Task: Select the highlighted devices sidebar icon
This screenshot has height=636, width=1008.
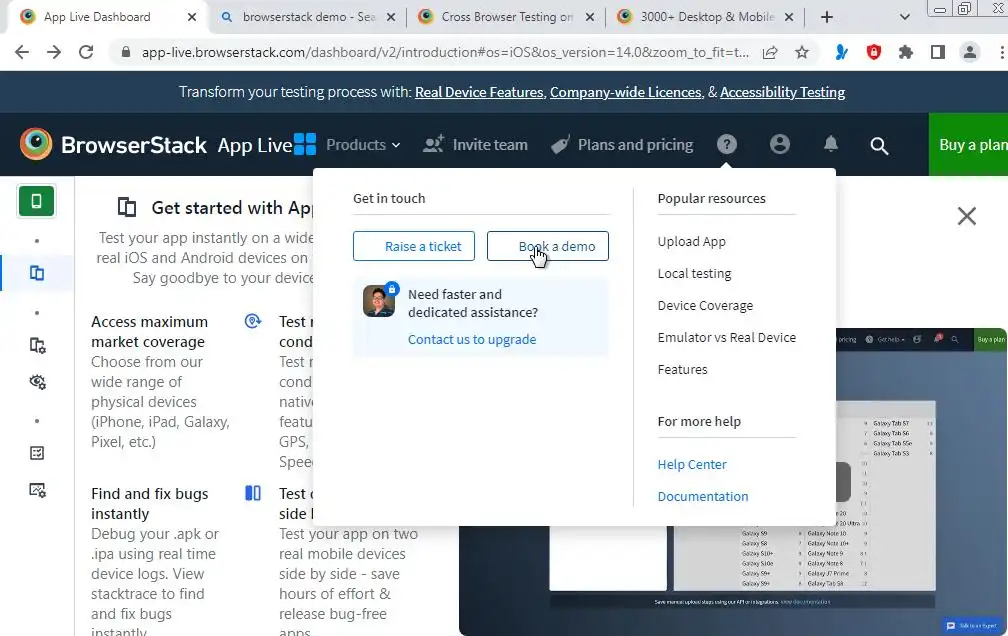Action: 37,273
